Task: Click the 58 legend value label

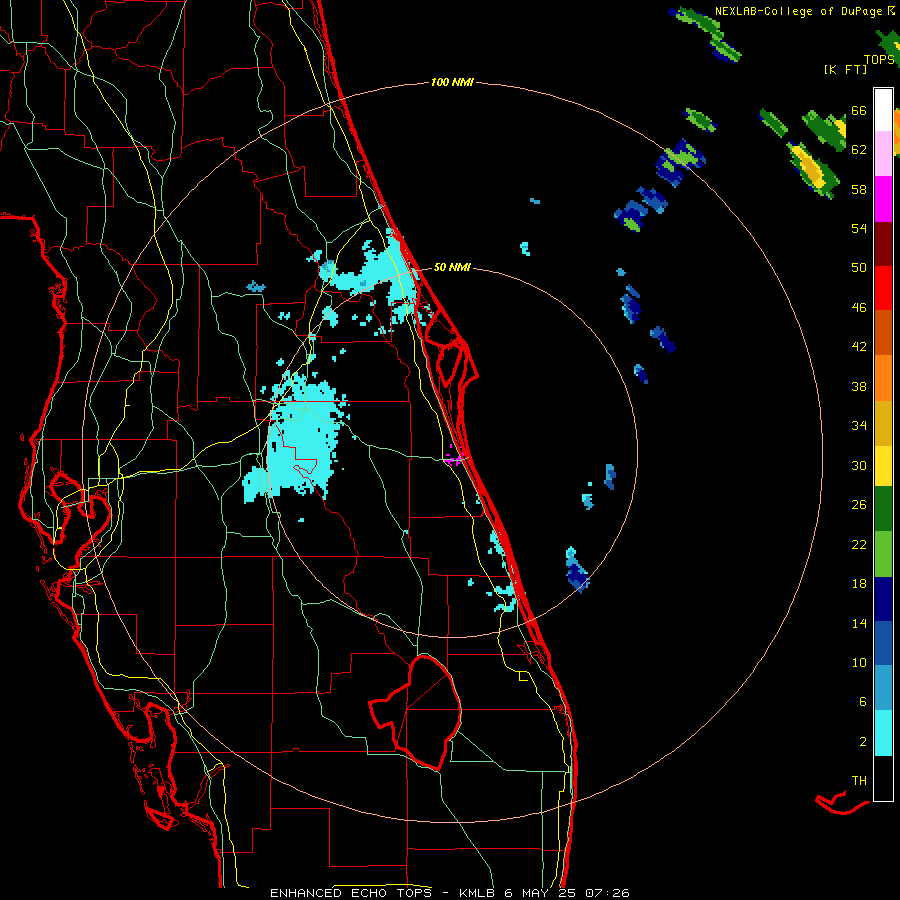Action: (x=859, y=189)
